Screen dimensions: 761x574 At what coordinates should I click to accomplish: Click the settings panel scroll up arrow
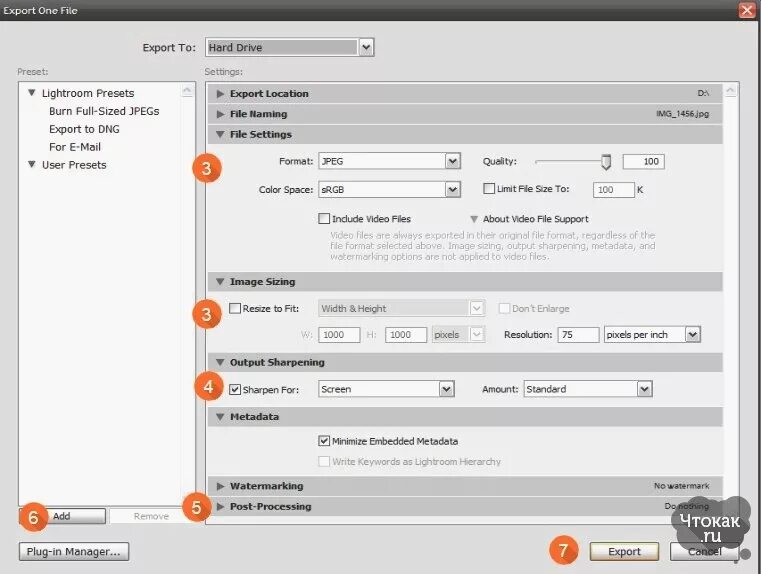pyautogui.click(x=730, y=90)
